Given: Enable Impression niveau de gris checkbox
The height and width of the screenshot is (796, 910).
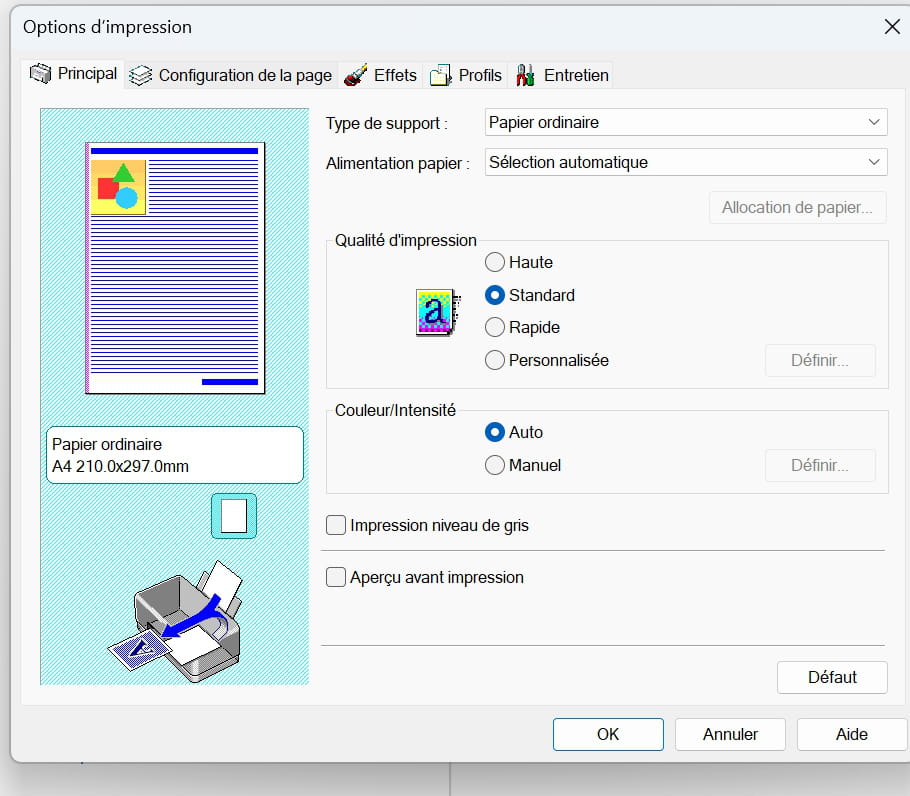Looking at the screenshot, I should [336, 525].
